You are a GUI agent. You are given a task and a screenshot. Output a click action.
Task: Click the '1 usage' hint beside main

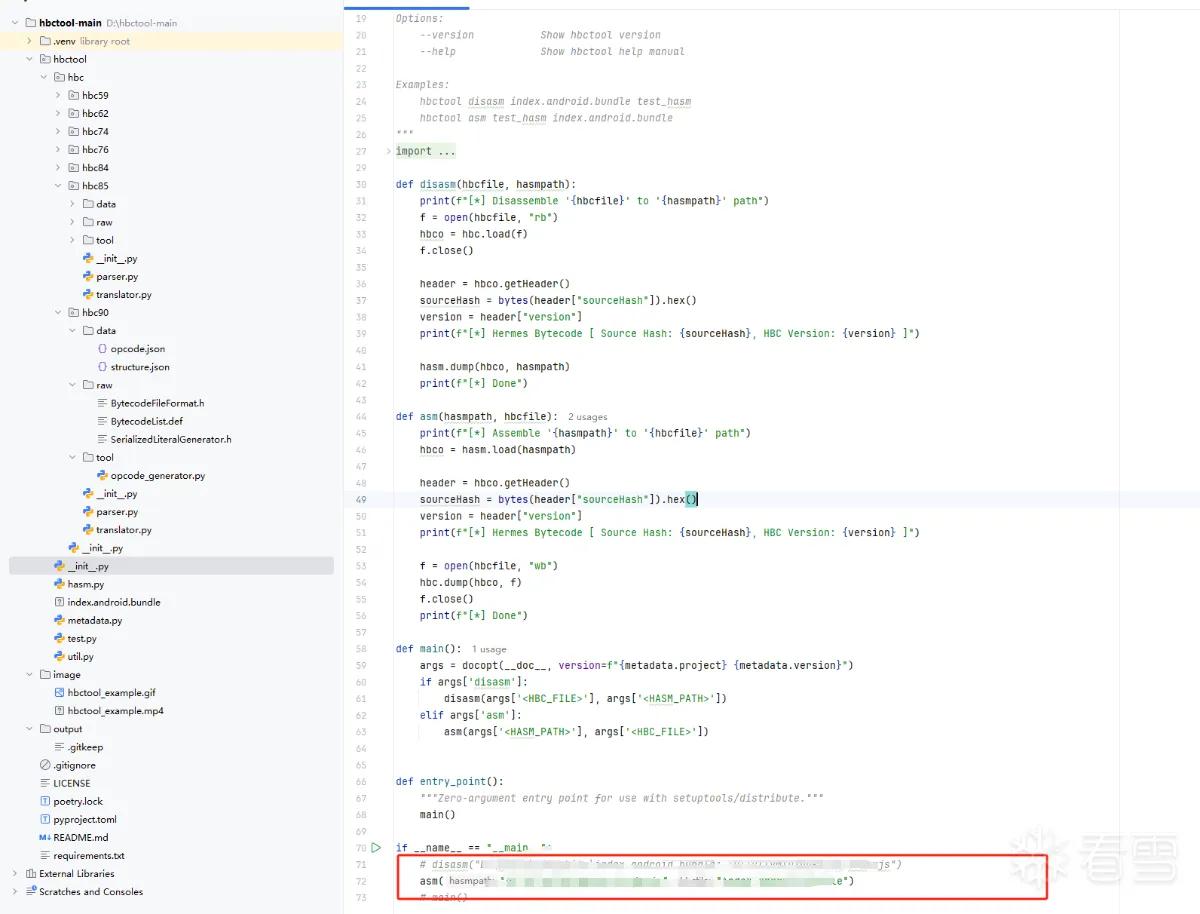point(489,649)
